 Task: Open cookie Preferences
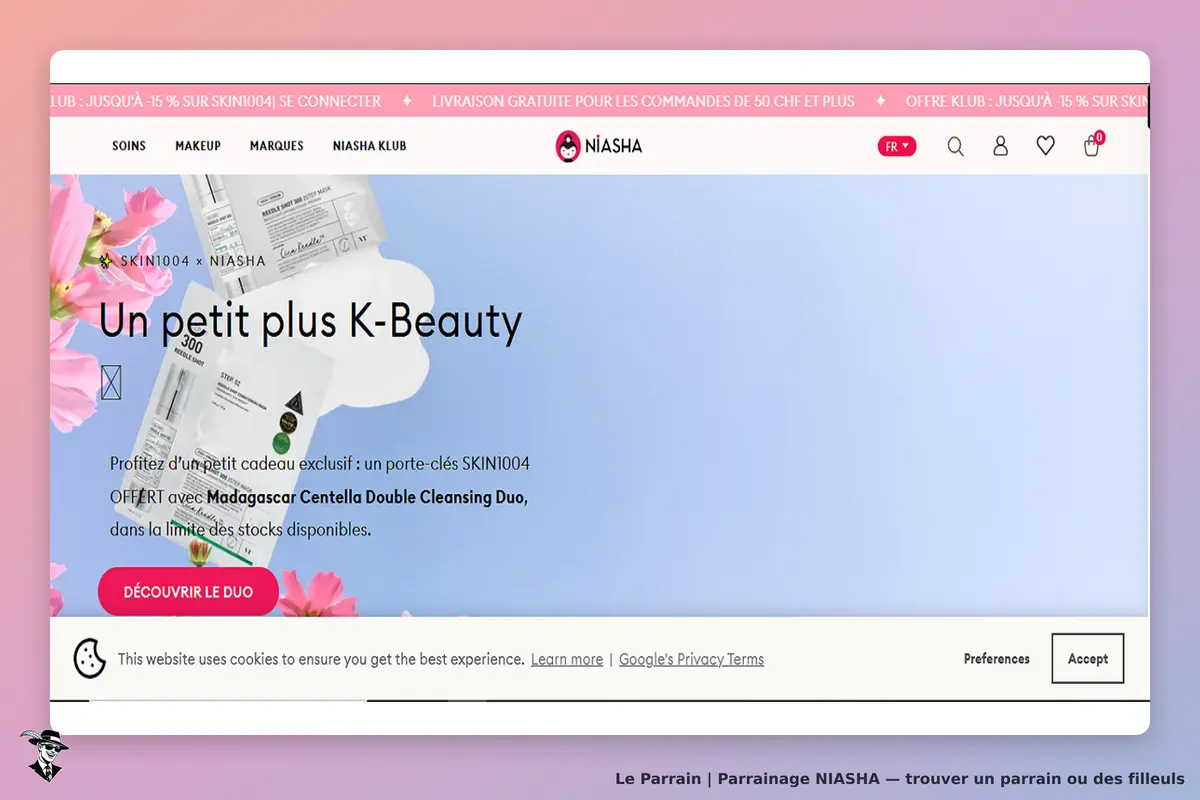click(x=997, y=659)
